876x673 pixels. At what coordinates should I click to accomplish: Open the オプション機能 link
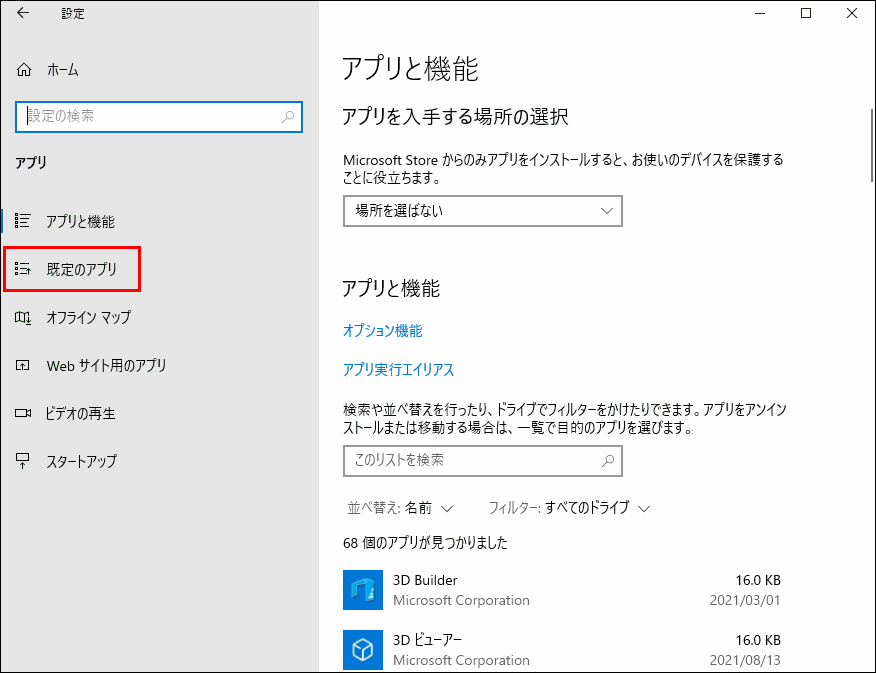pyautogui.click(x=383, y=331)
